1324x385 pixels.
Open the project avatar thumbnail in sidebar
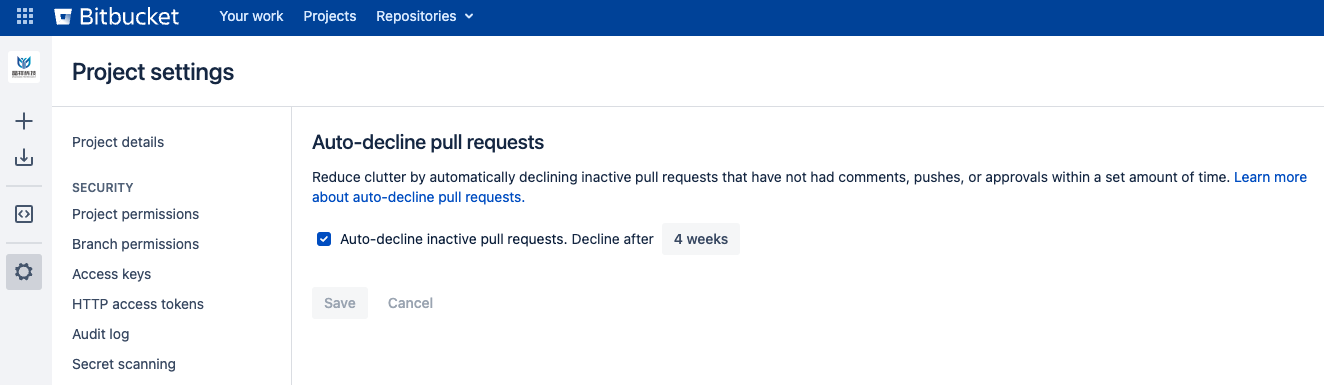(x=24, y=67)
